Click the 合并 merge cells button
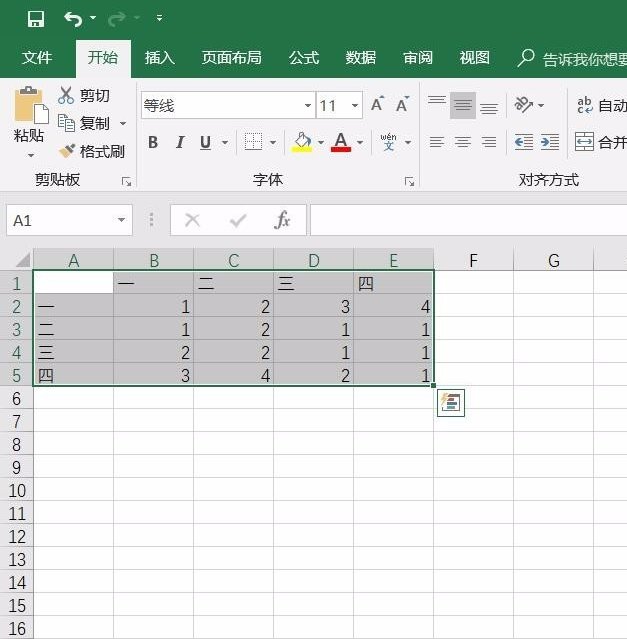Screen dimensions: 627x639 tap(601, 142)
